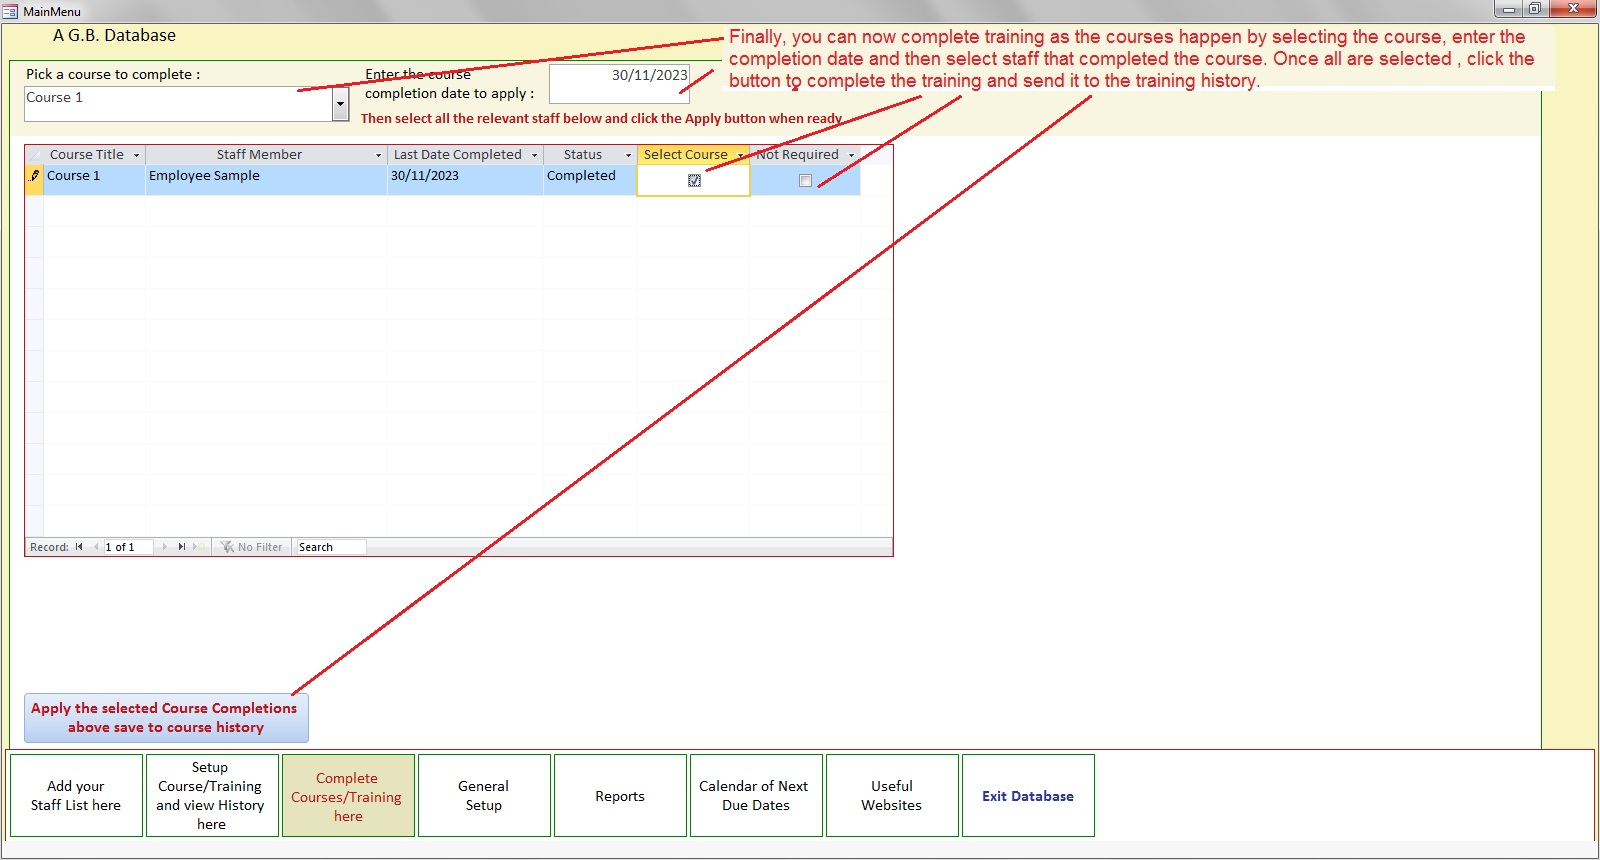1600x860 pixels.
Task: Click Apply the selected Course Completions button
Action: (166, 718)
